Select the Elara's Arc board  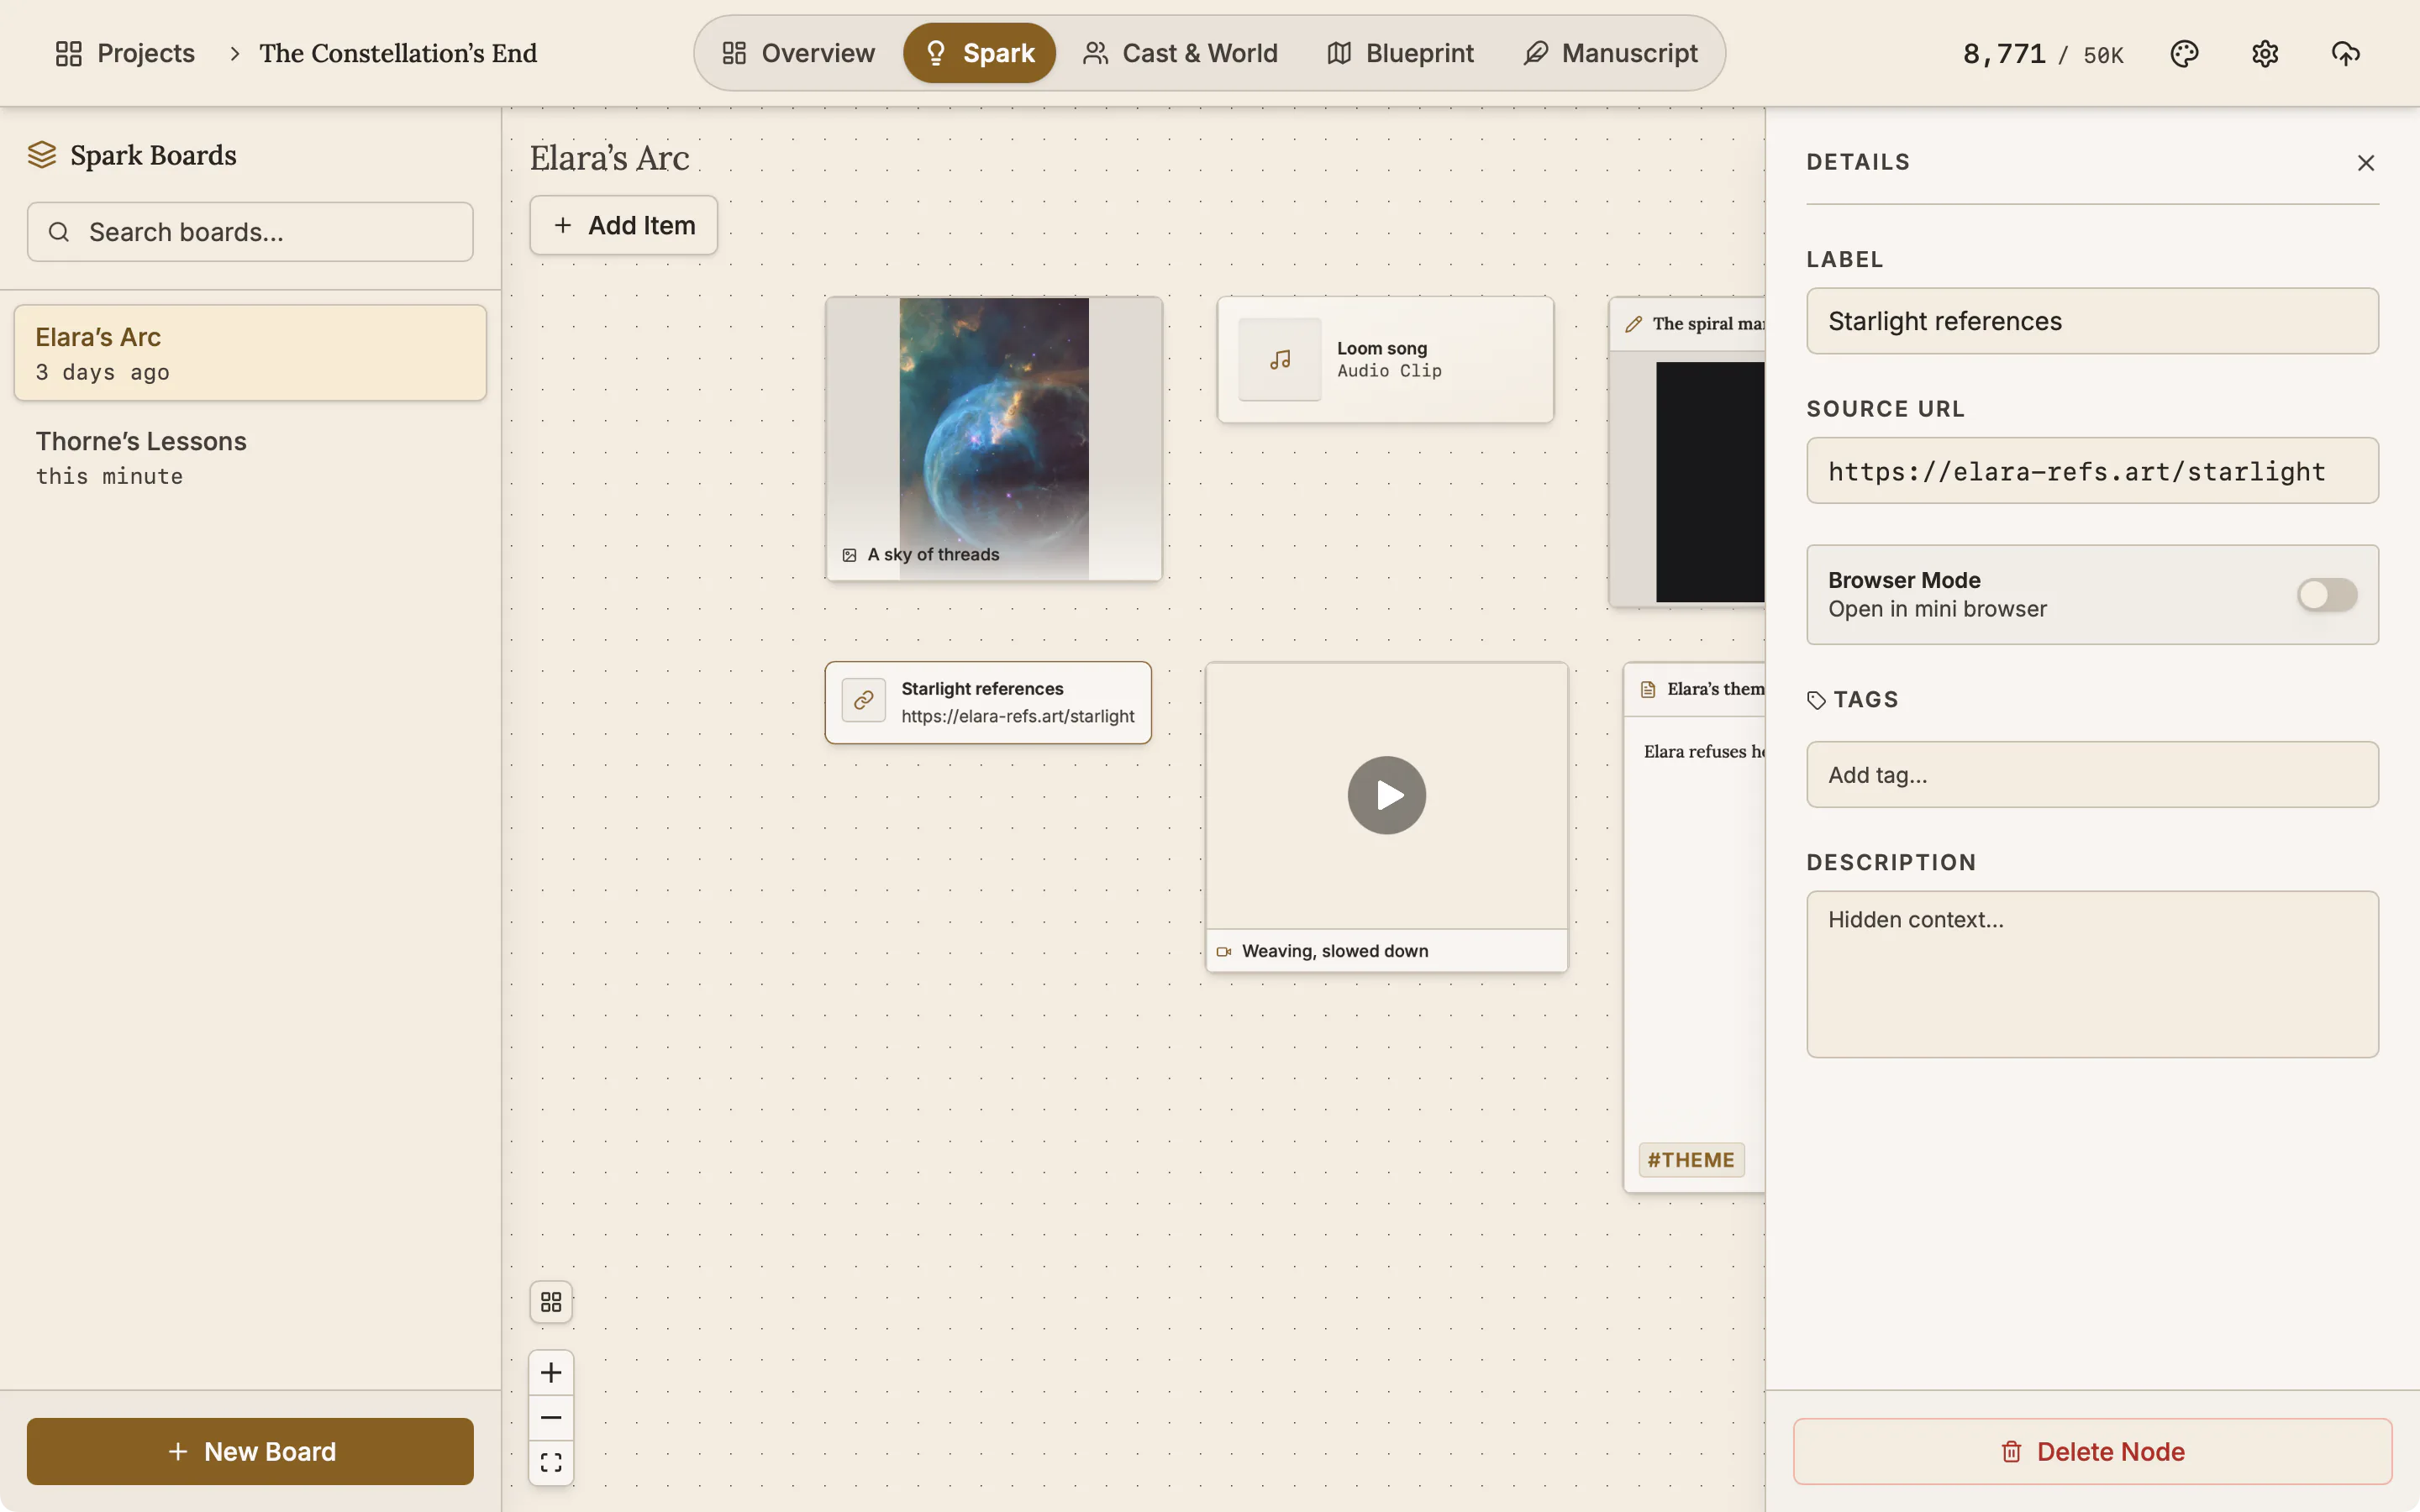pyautogui.click(x=250, y=353)
